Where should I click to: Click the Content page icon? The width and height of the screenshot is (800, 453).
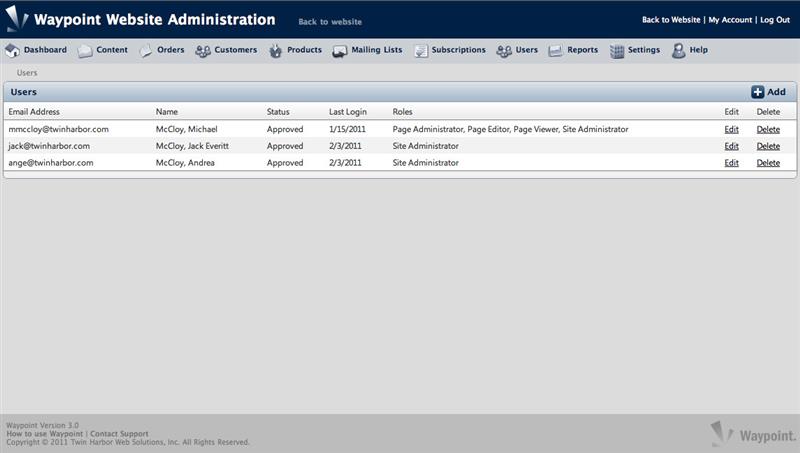[x=85, y=51]
